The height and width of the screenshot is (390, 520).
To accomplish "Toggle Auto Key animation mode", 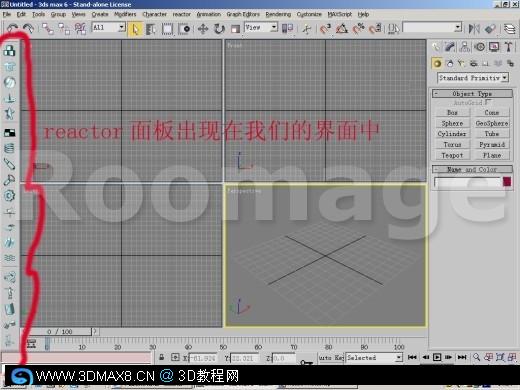I will pos(331,358).
